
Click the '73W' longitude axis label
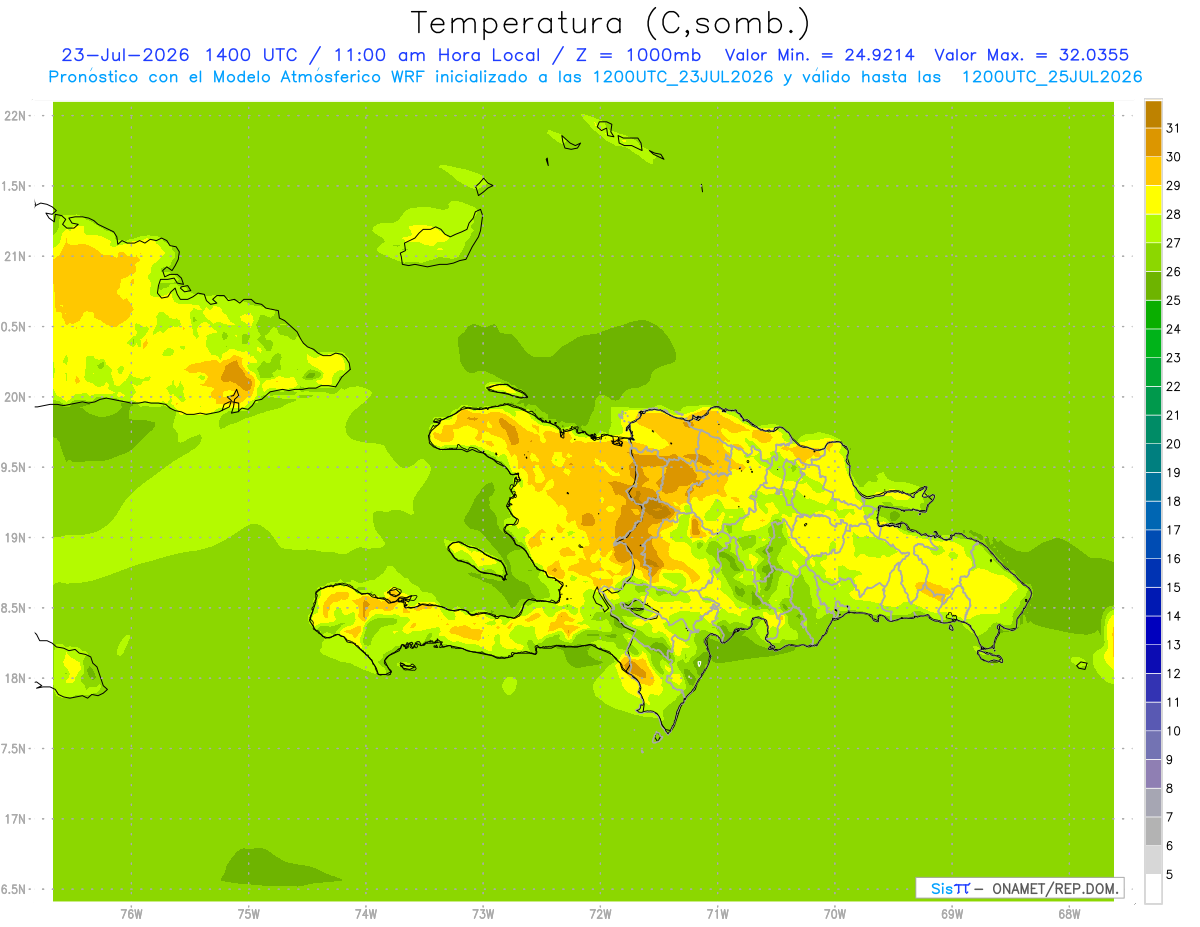click(483, 914)
